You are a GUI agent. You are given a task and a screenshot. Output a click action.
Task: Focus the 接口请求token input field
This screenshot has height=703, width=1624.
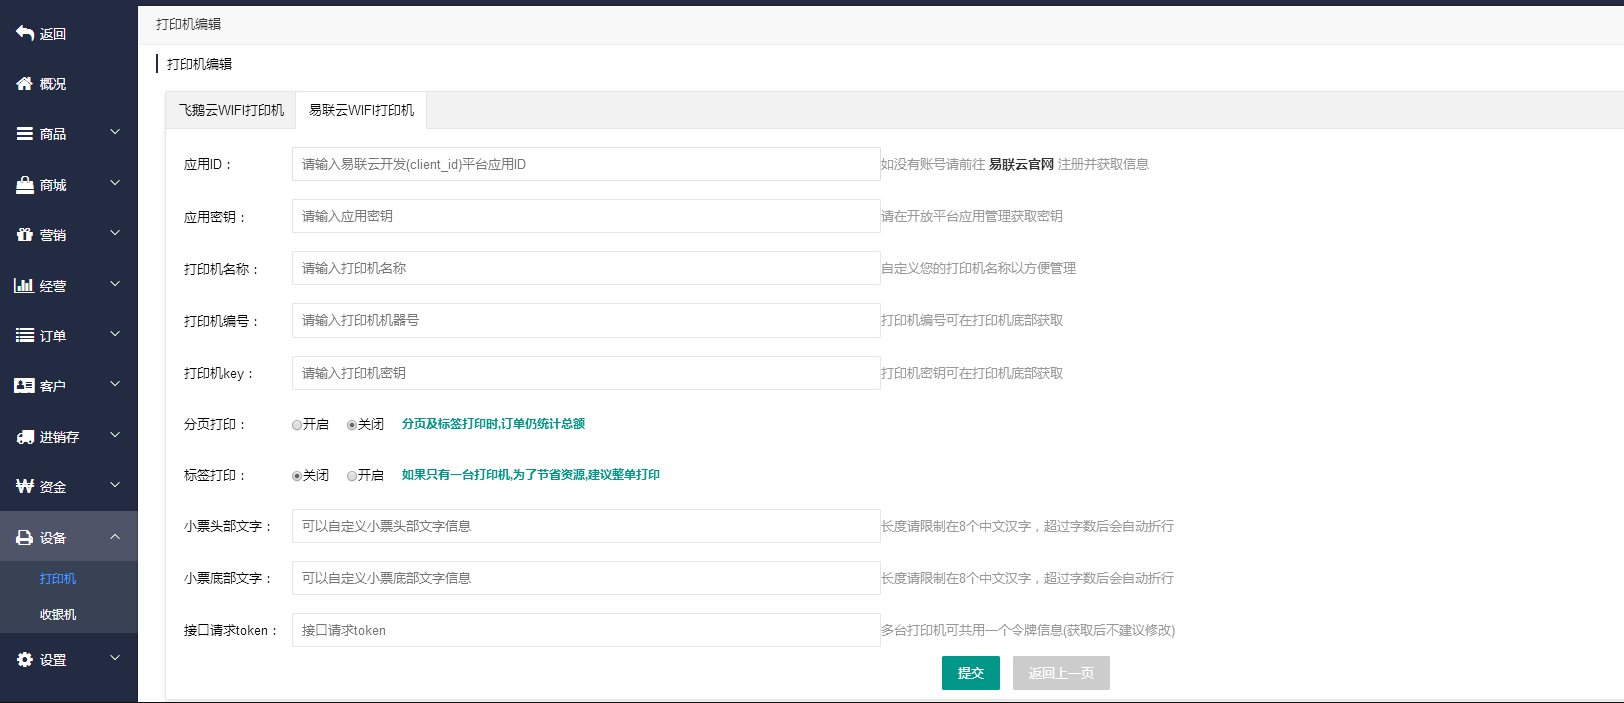(x=586, y=630)
